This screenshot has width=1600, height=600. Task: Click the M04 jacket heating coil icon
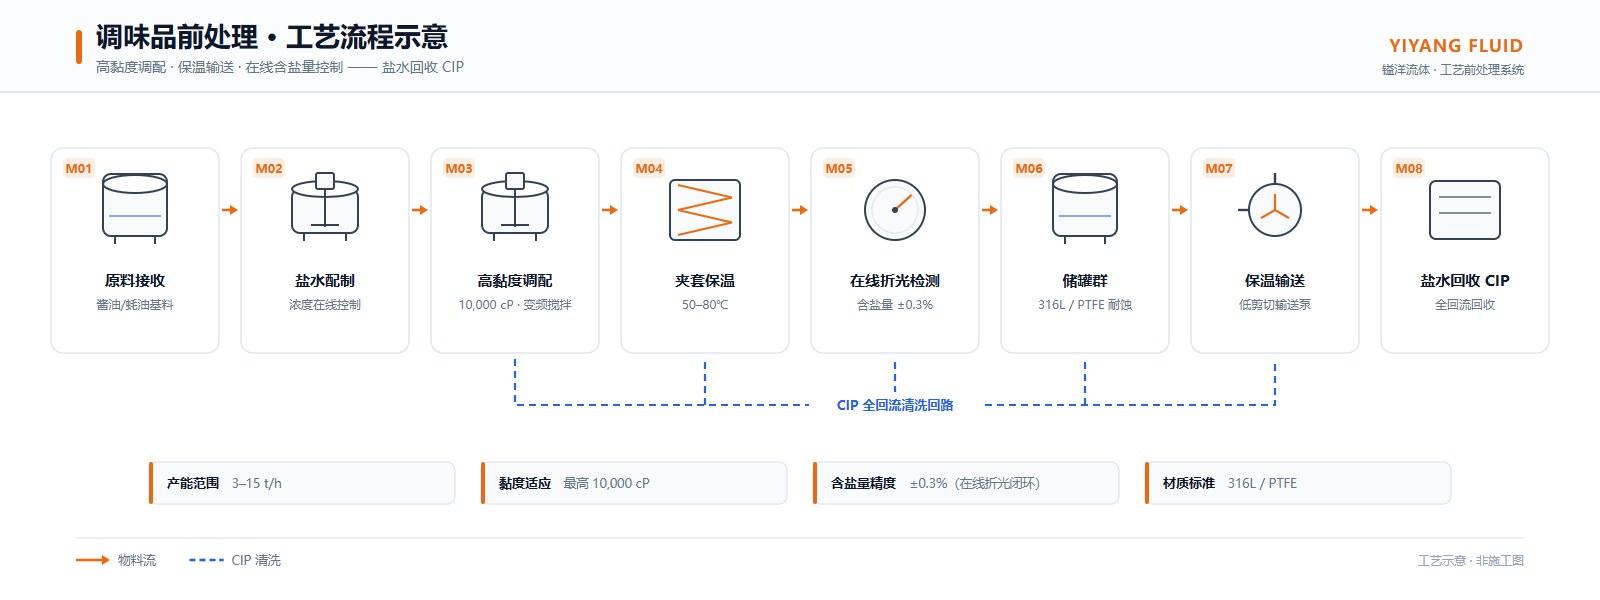click(x=705, y=210)
